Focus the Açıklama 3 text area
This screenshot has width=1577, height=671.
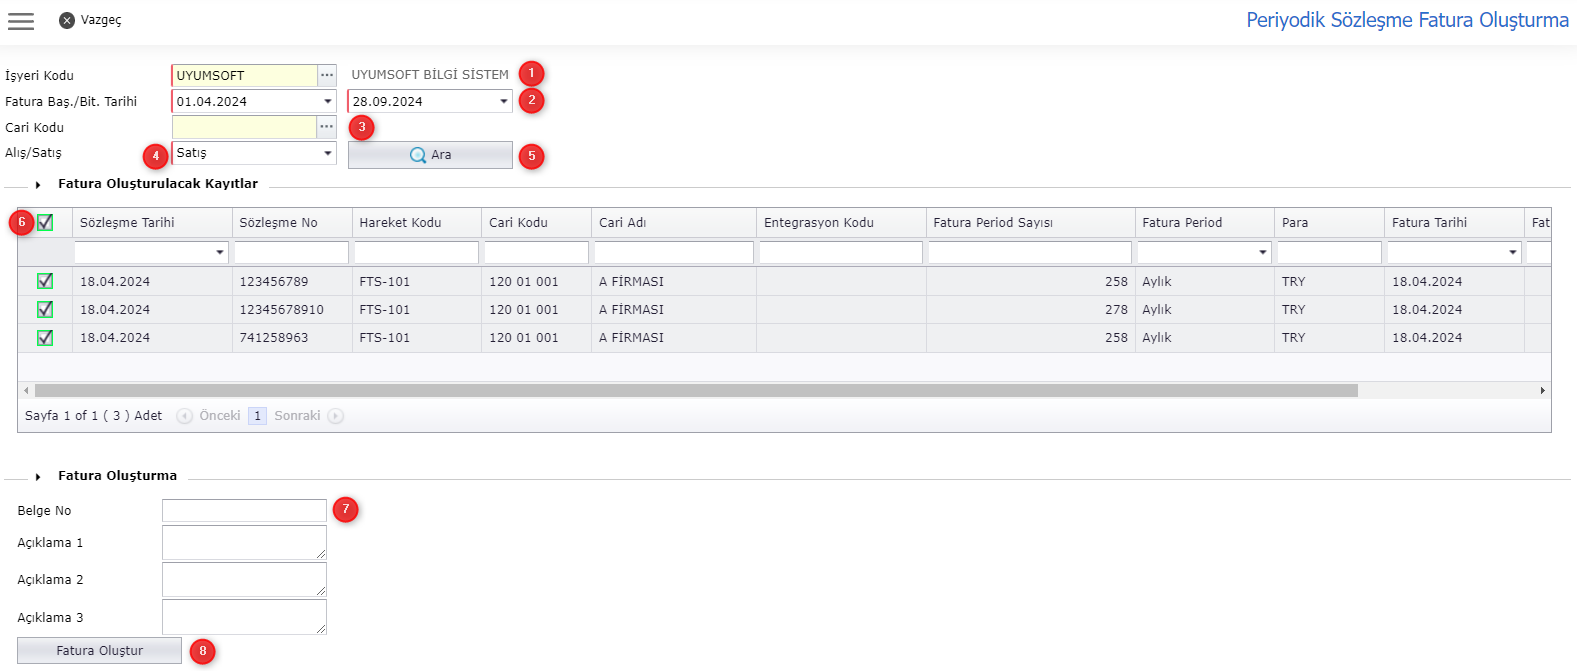pyautogui.click(x=244, y=617)
